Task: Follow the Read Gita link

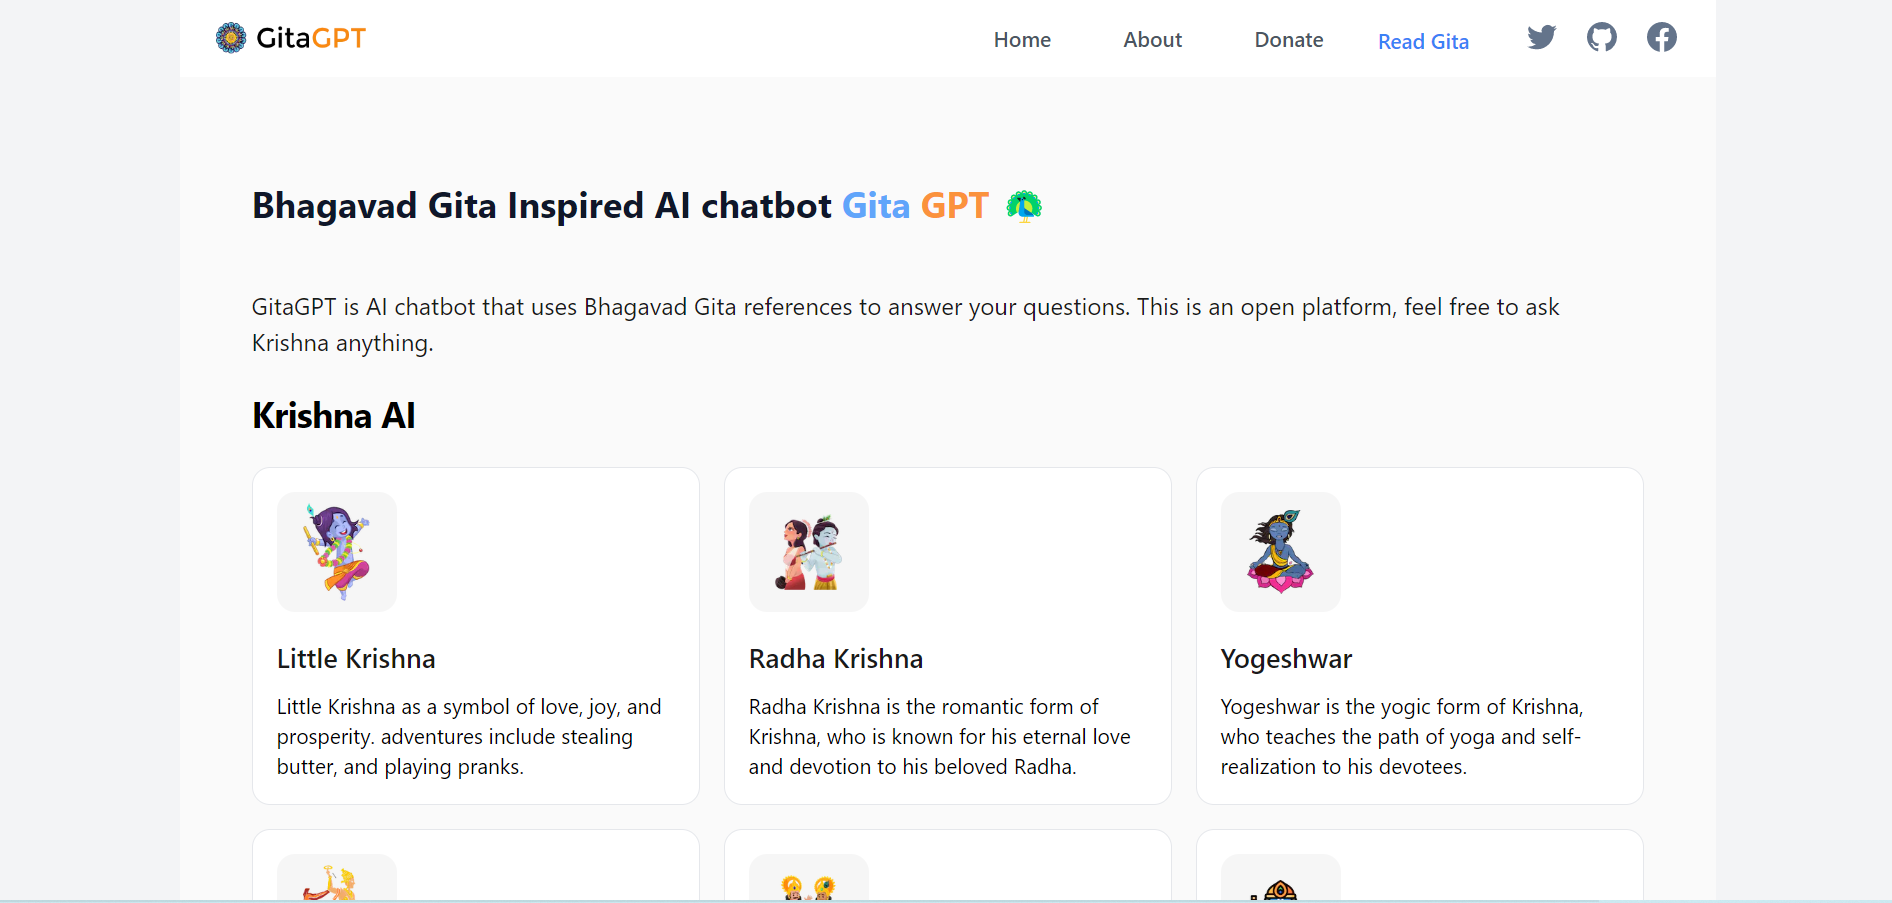Action: (1423, 42)
